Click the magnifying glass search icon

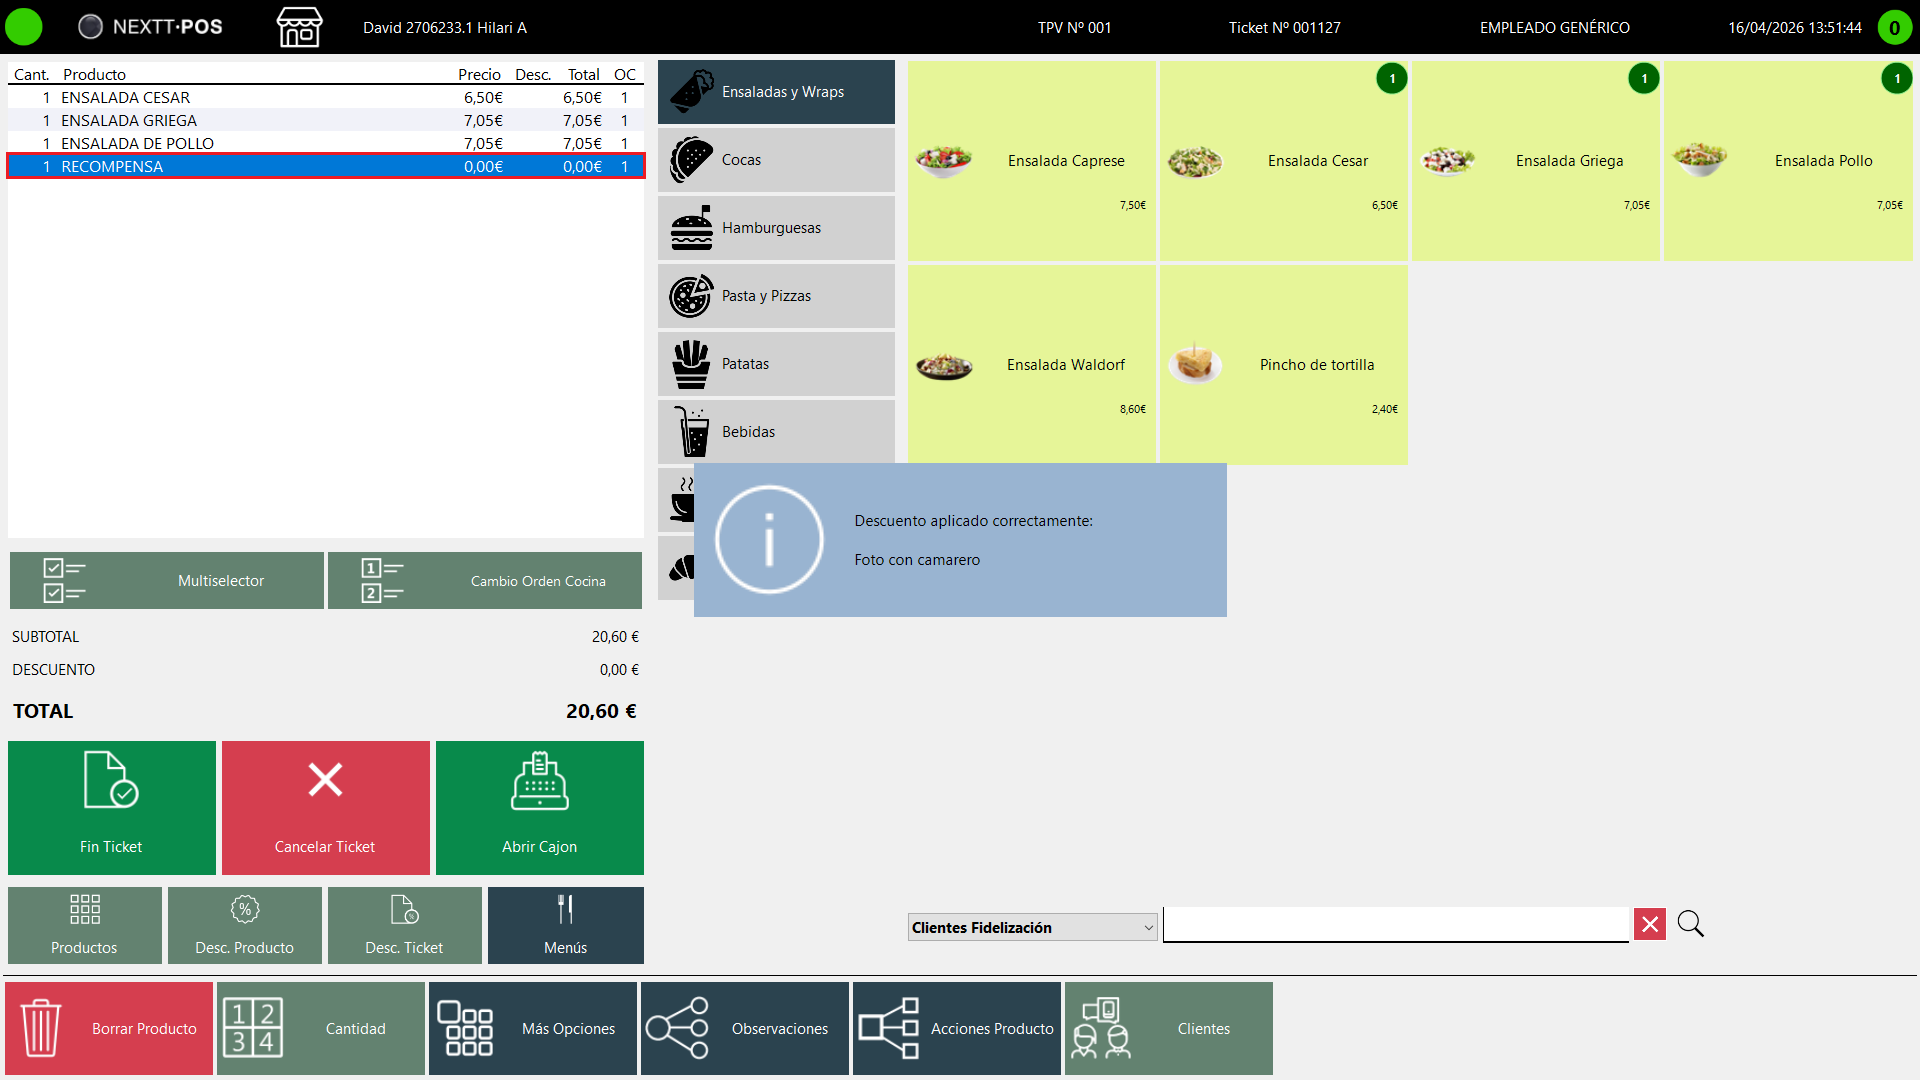click(1690, 924)
